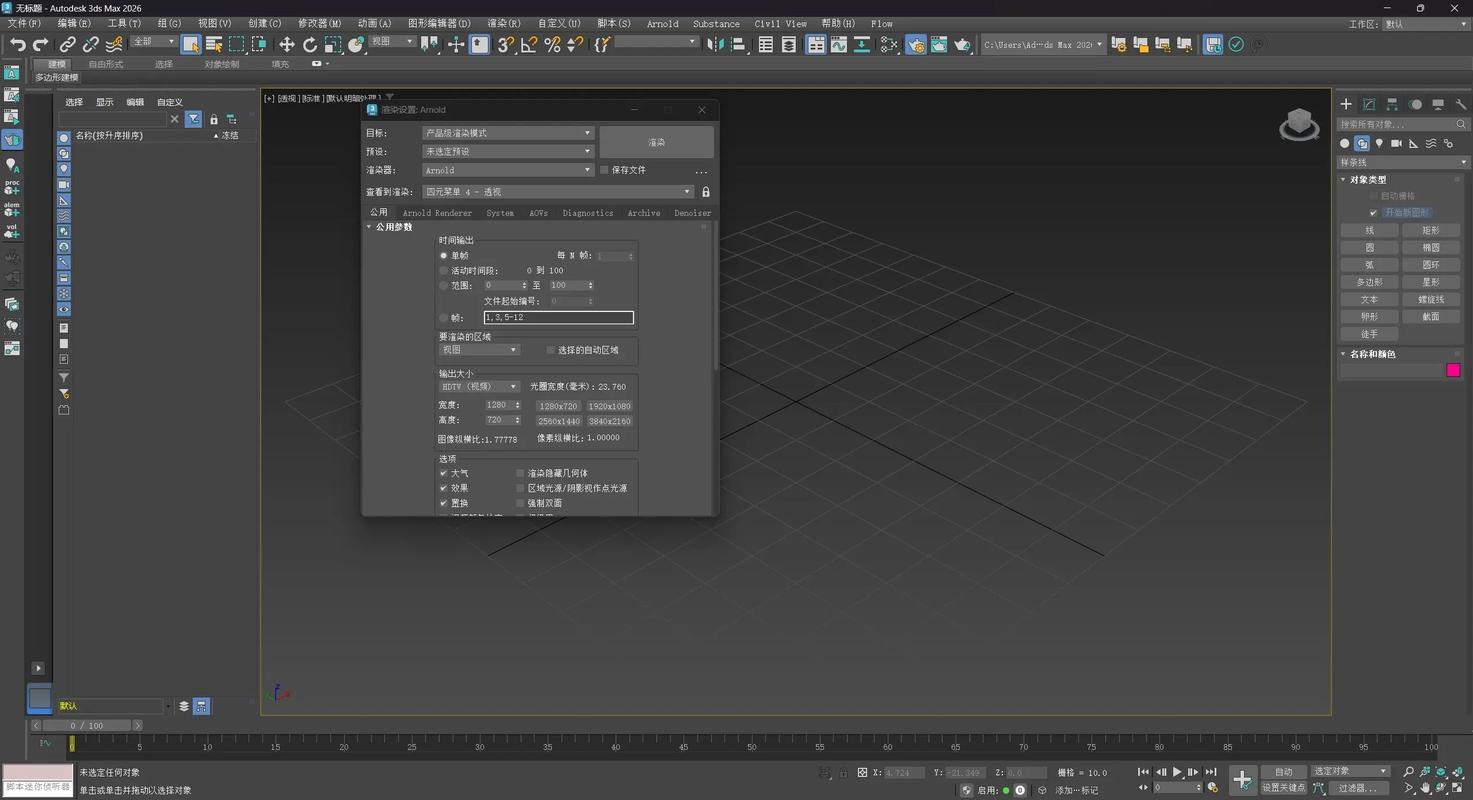The height and width of the screenshot is (800, 1473).
Task: Select the 单帧 radio button
Action: click(x=444, y=256)
